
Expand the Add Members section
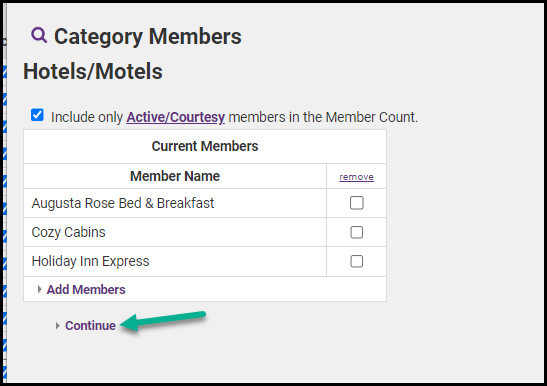coord(86,290)
